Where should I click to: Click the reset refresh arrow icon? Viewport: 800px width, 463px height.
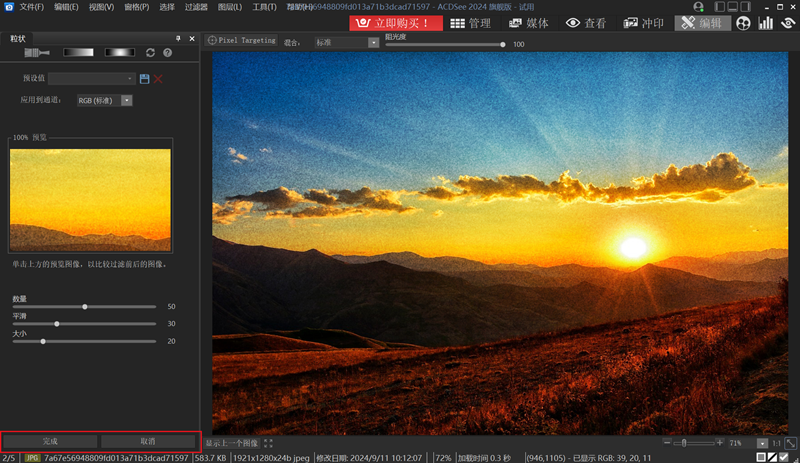pyautogui.click(x=151, y=52)
